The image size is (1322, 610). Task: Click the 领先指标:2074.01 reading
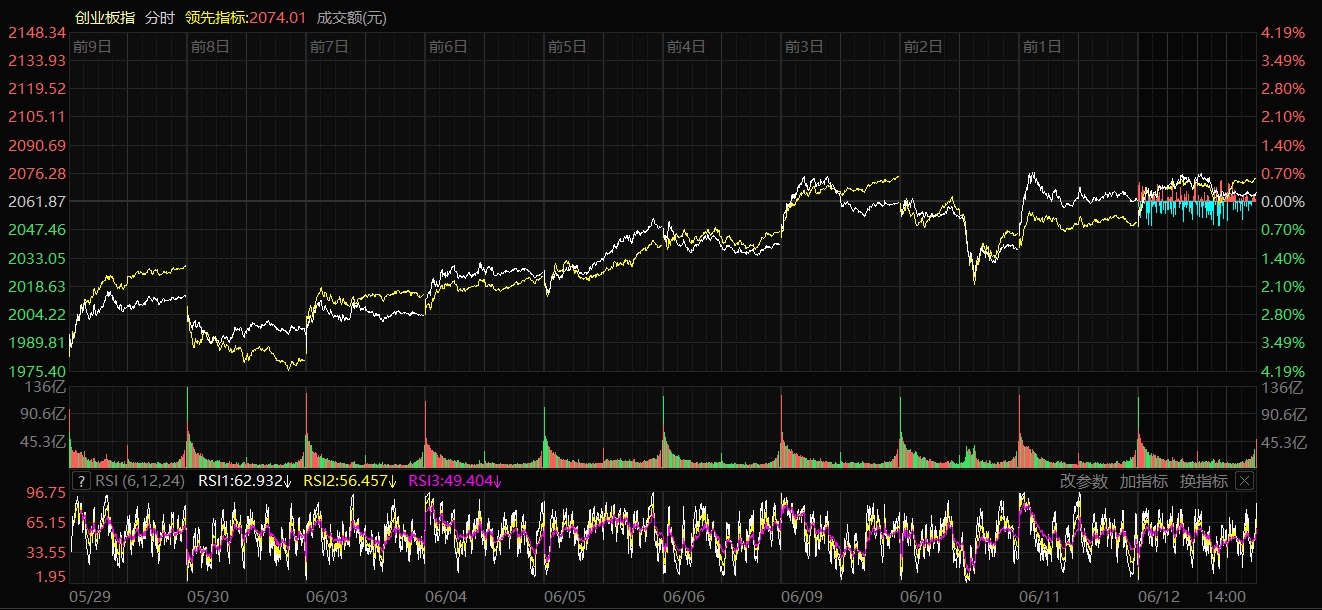[x=246, y=17]
